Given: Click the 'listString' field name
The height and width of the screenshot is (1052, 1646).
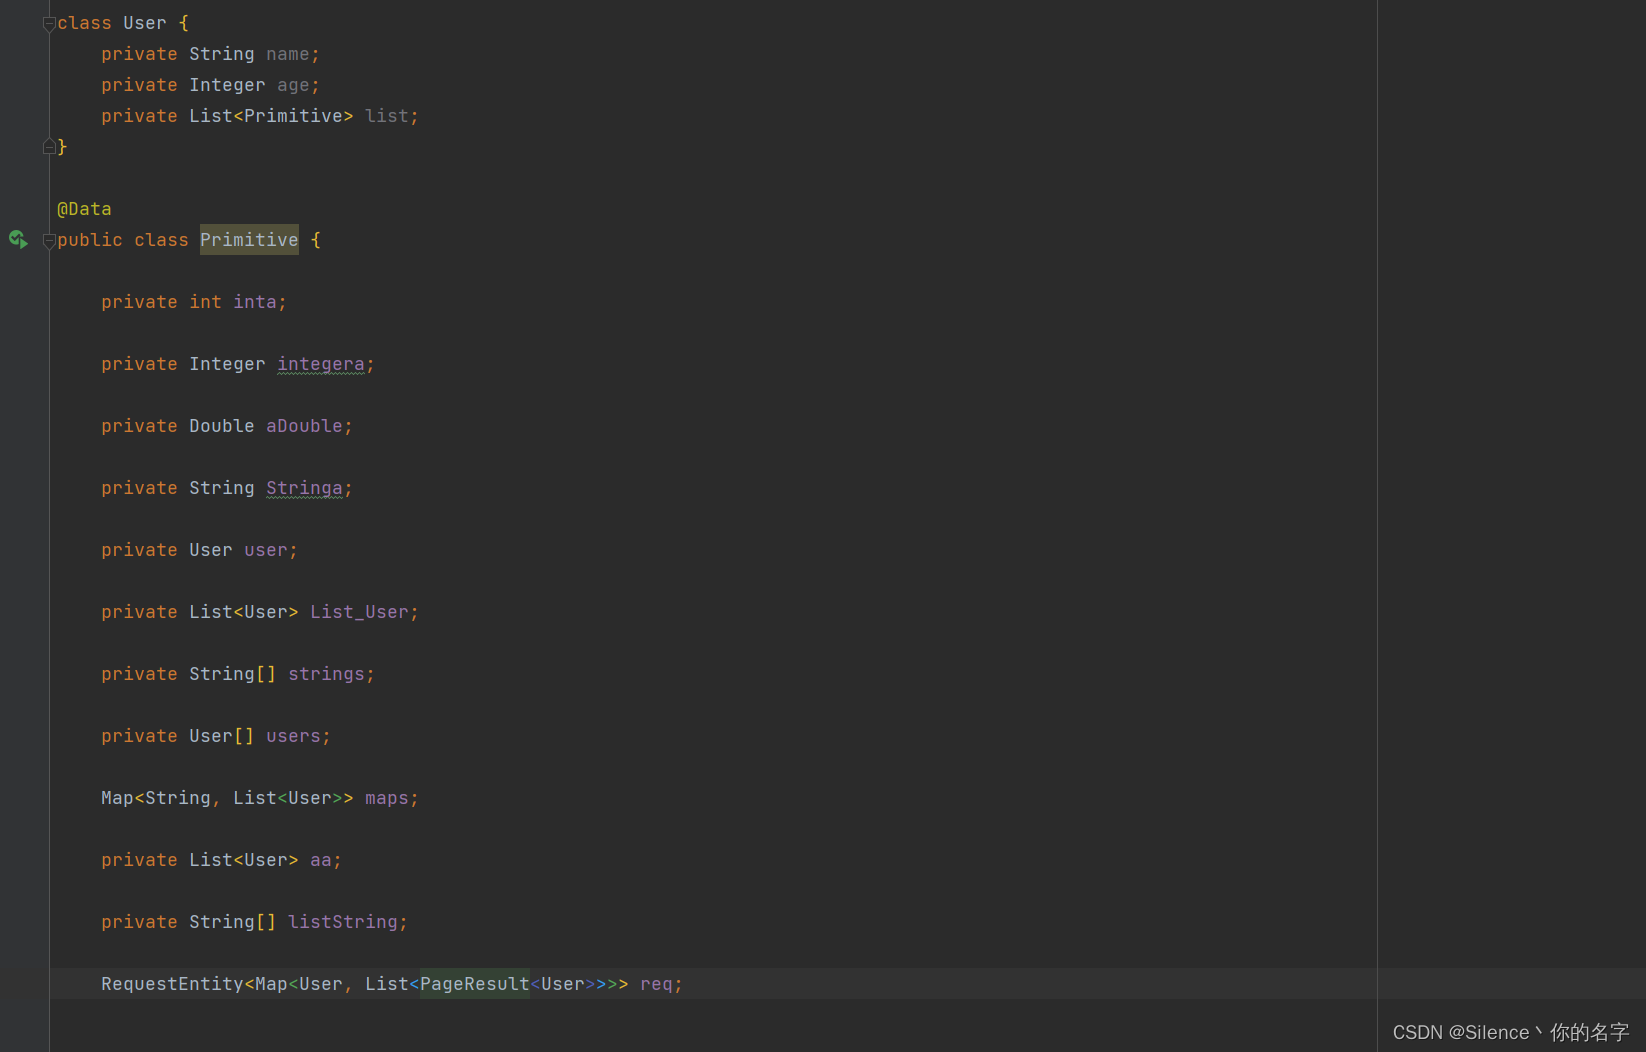Looking at the screenshot, I should 343,922.
